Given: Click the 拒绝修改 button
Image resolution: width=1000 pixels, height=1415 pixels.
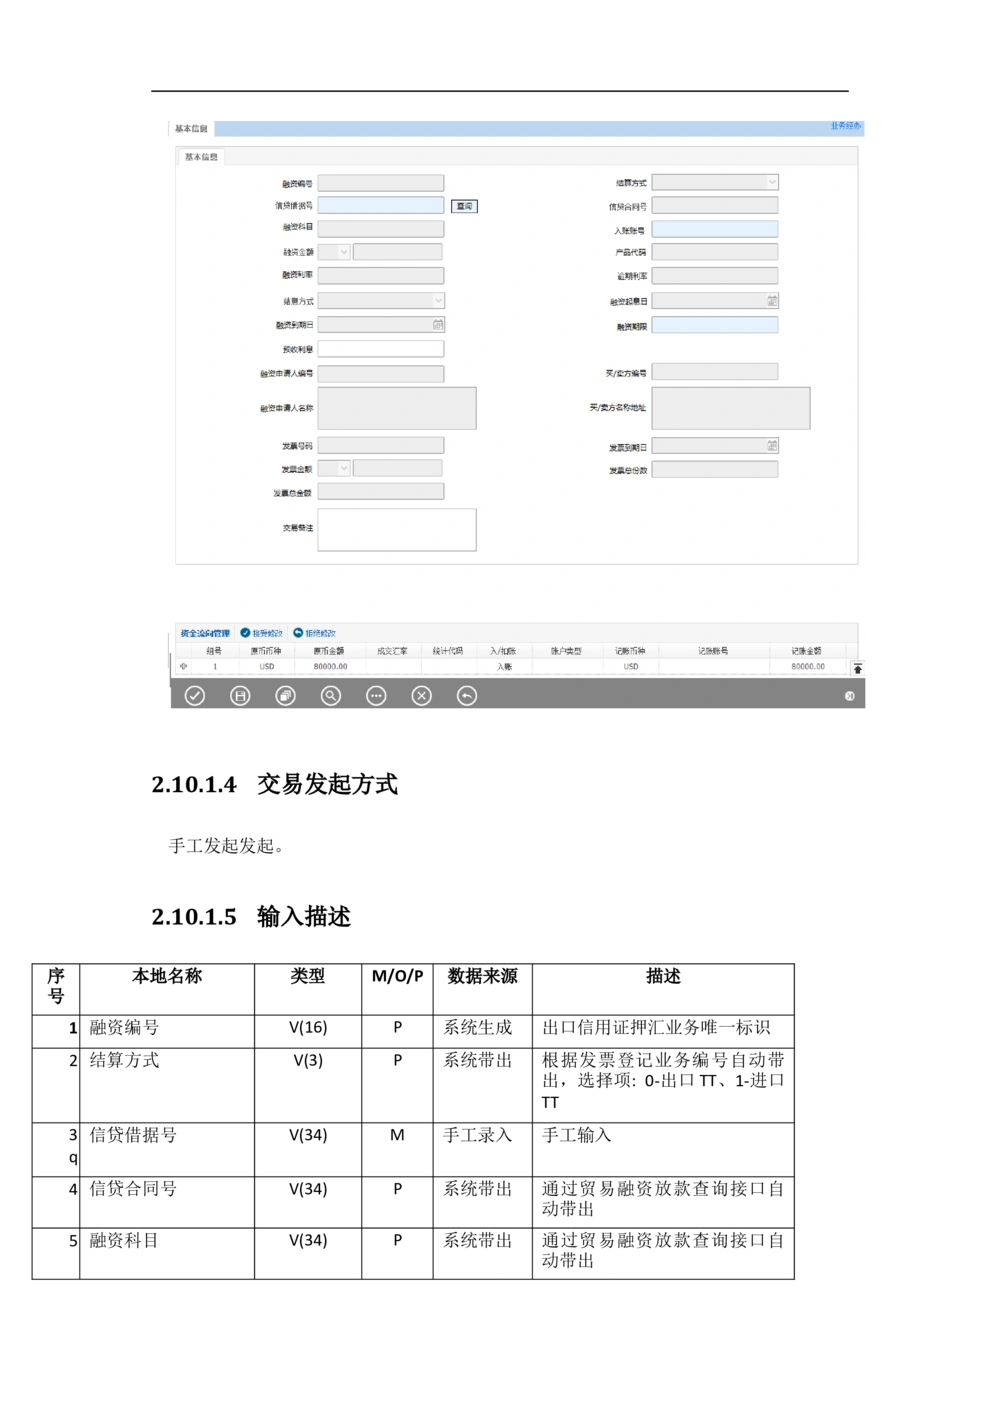Looking at the screenshot, I should click(x=314, y=633).
